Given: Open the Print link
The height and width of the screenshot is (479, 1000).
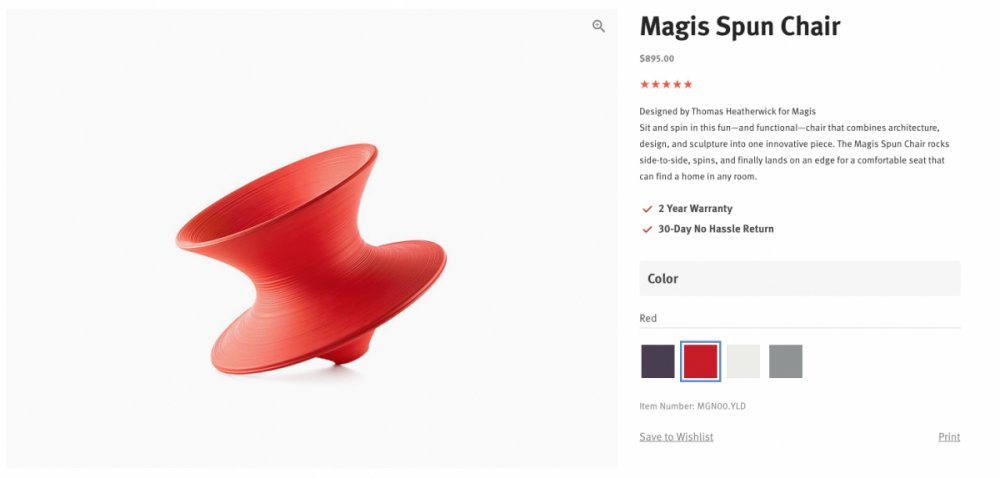Looking at the screenshot, I should click(949, 437).
